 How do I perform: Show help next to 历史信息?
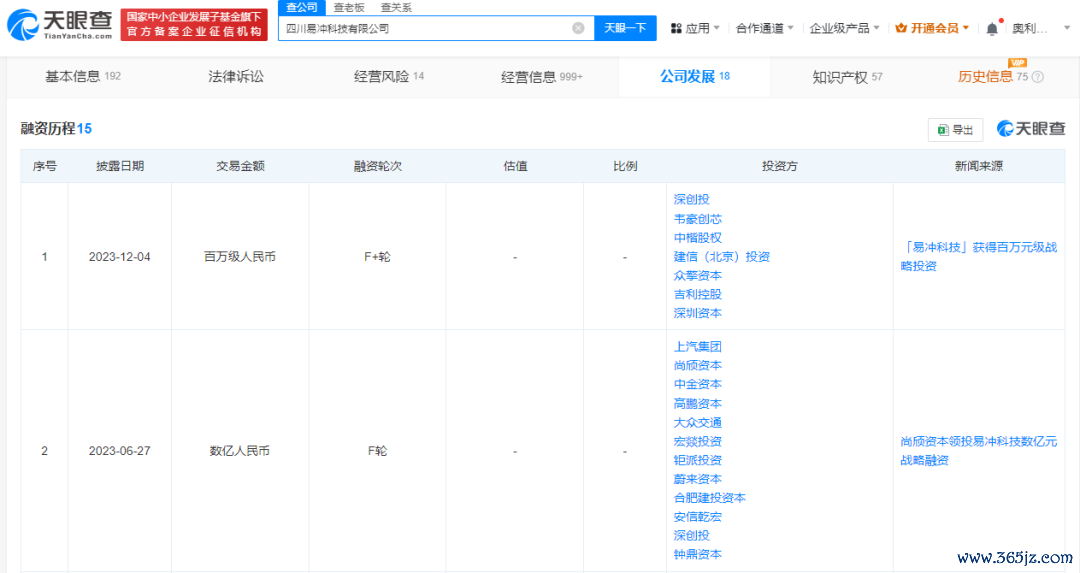click(x=1038, y=77)
